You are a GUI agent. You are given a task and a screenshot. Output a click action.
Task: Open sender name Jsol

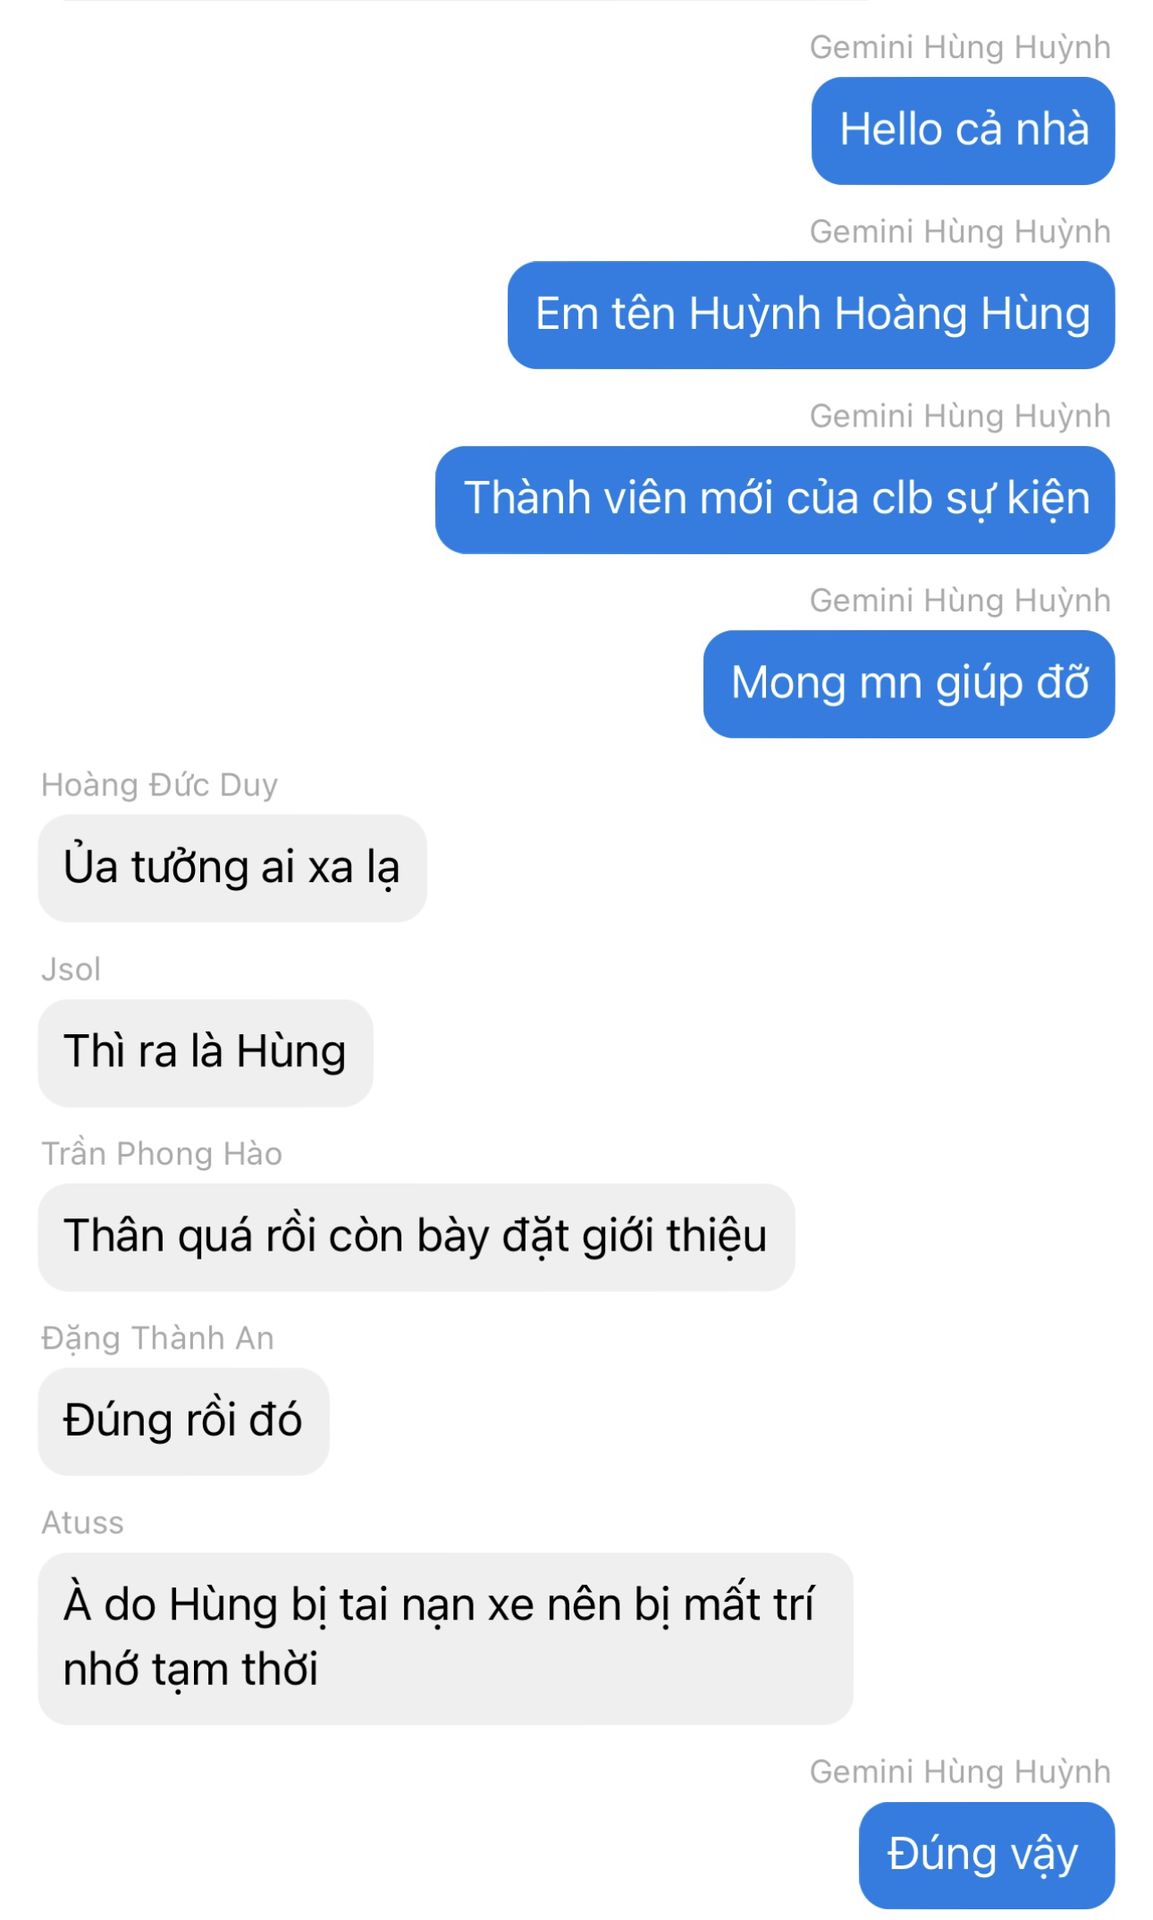point(71,969)
